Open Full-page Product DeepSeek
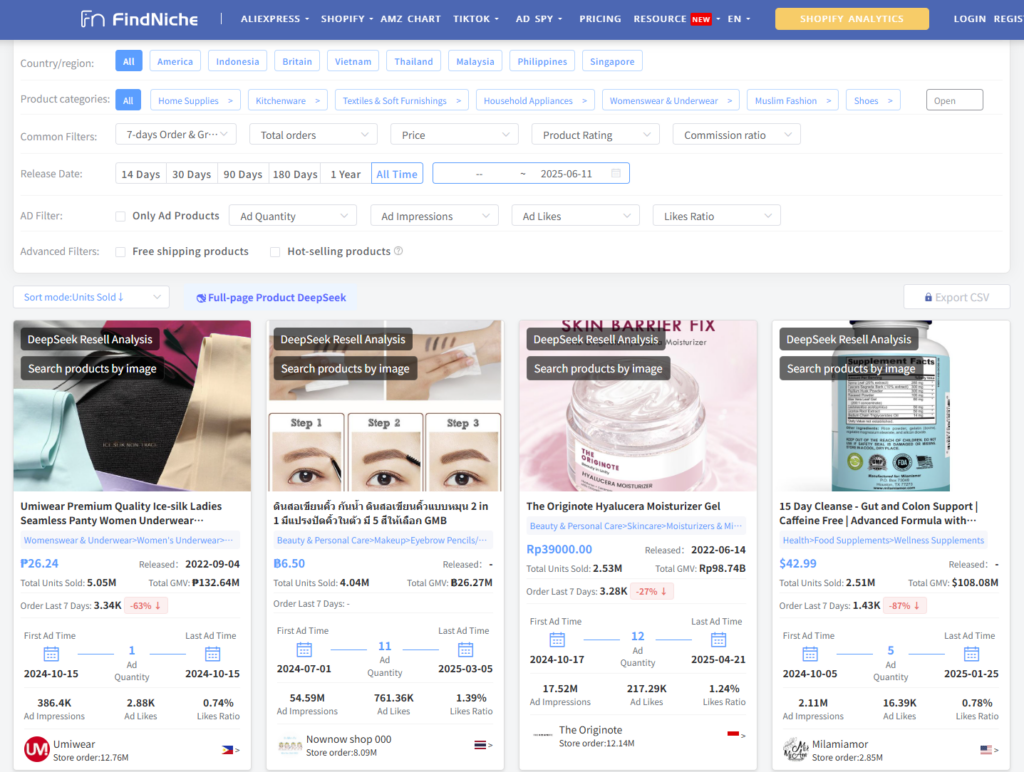 [271, 298]
